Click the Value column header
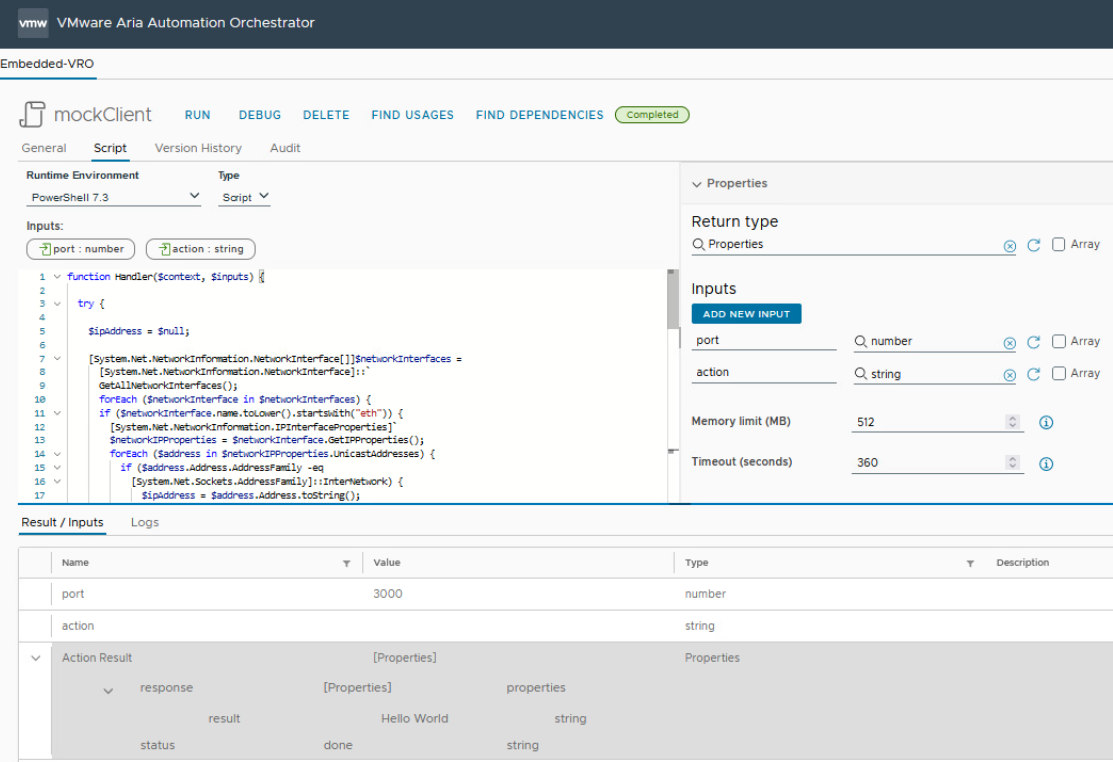1113x762 pixels. (387, 563)
